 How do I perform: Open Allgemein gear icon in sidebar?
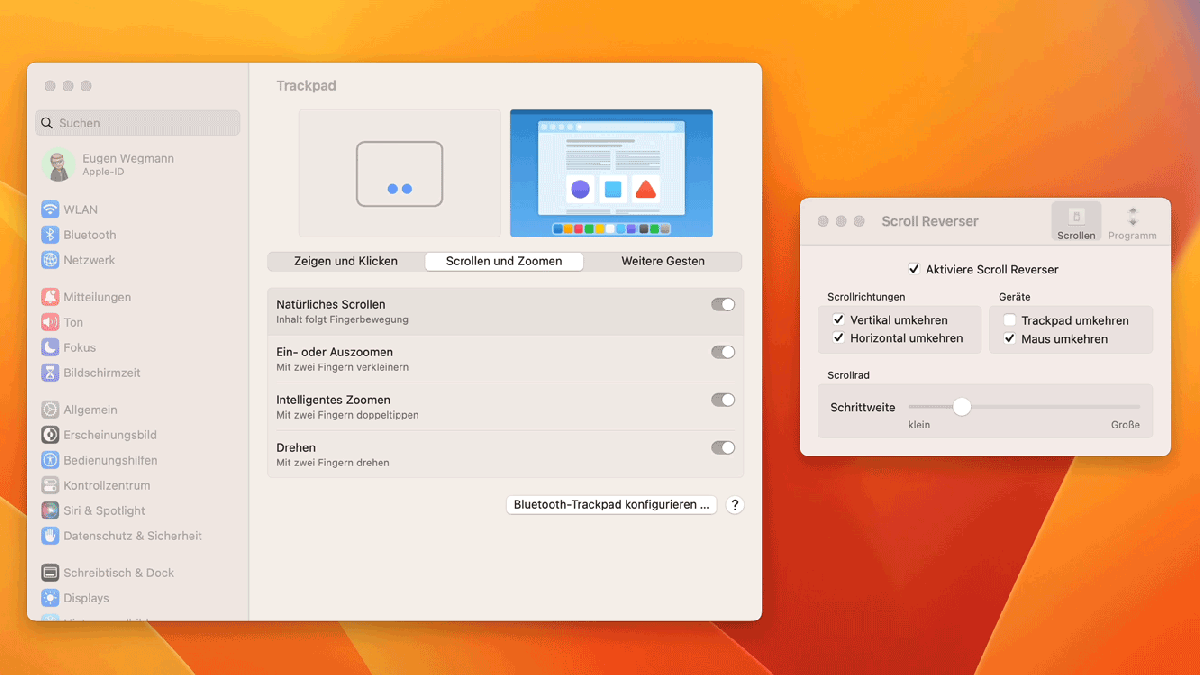[x=50, y=410]
